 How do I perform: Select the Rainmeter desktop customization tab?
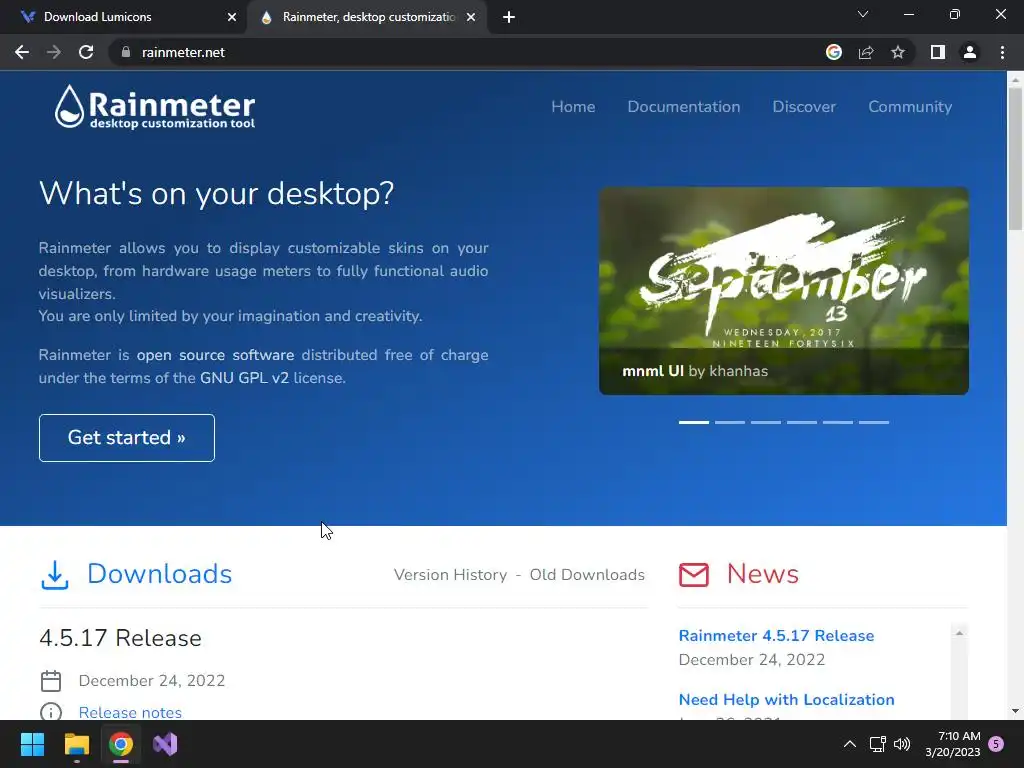click(x=367, y=17)
